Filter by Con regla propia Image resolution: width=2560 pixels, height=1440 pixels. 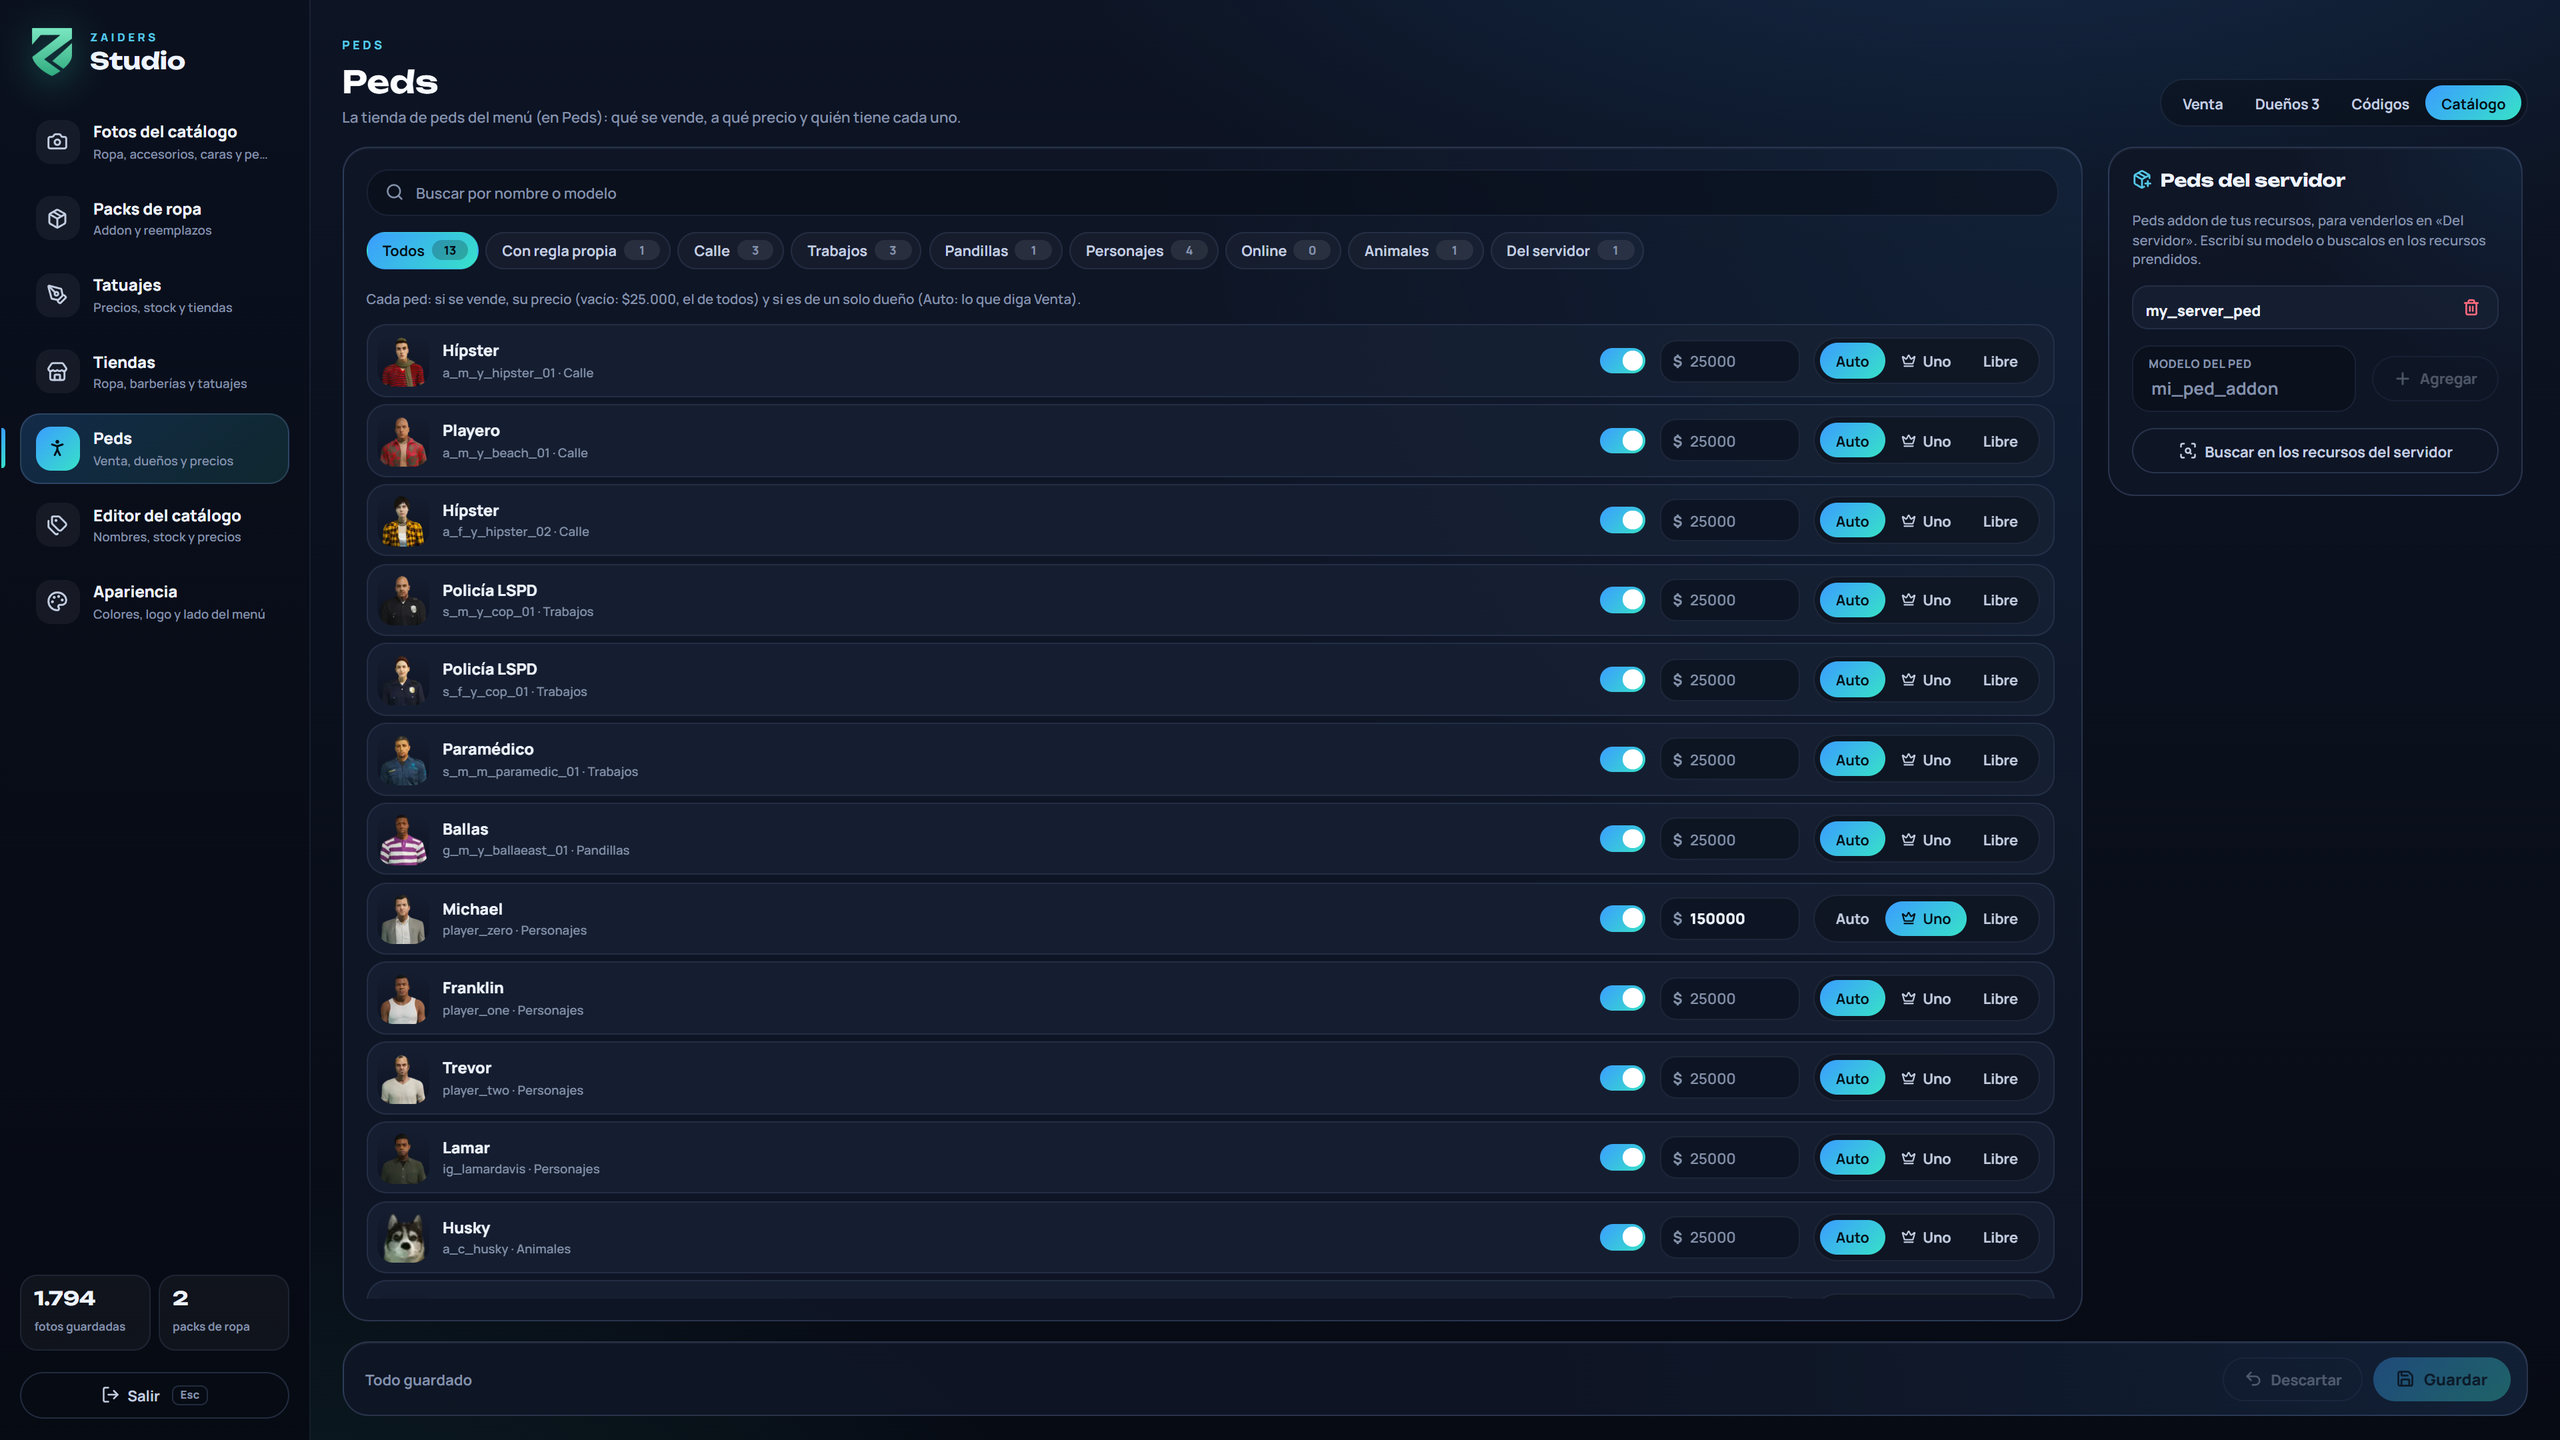[578, 251]
